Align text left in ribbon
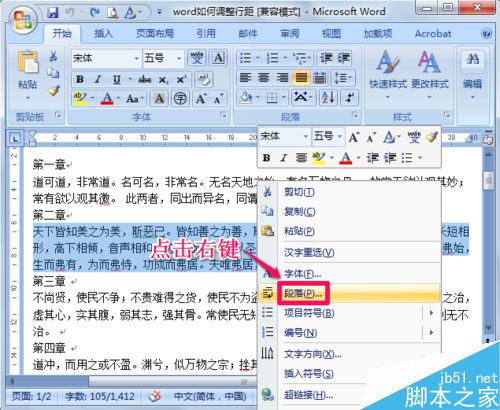This screenshot has height=410, width=500. [246, 78]
